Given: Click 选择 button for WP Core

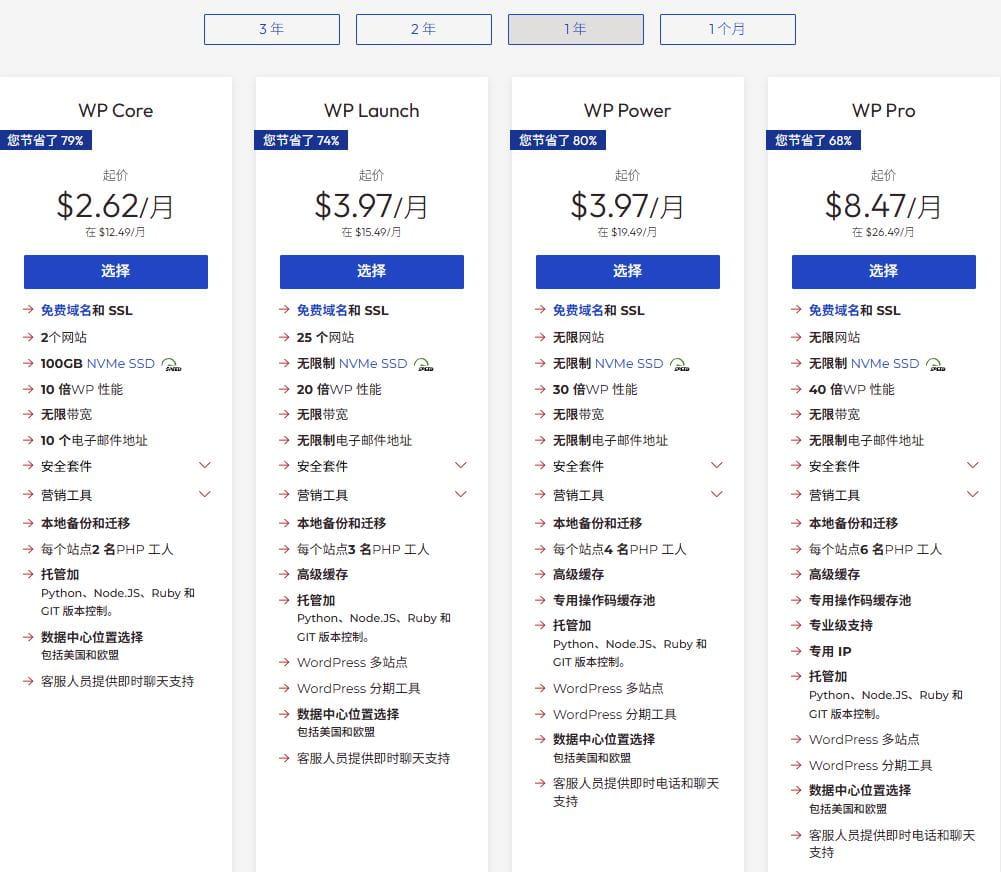Looking at the screenshot, I should (x=116, y=271).
